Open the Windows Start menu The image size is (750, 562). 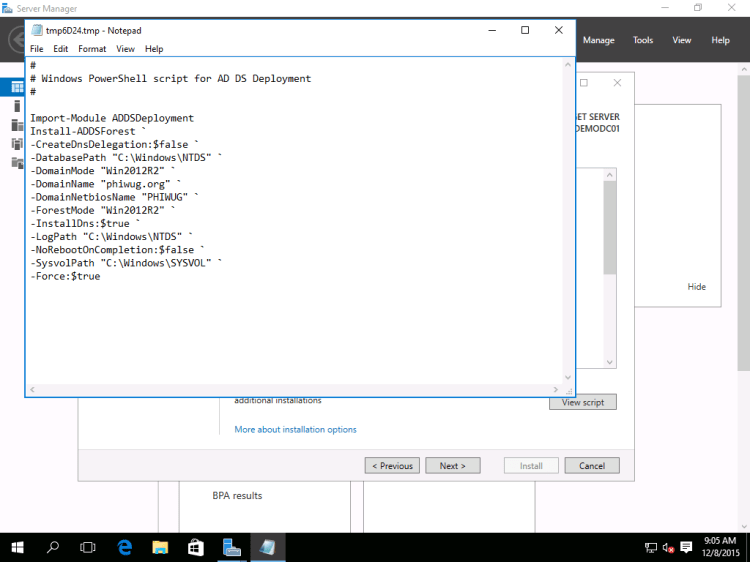[18, 547]
